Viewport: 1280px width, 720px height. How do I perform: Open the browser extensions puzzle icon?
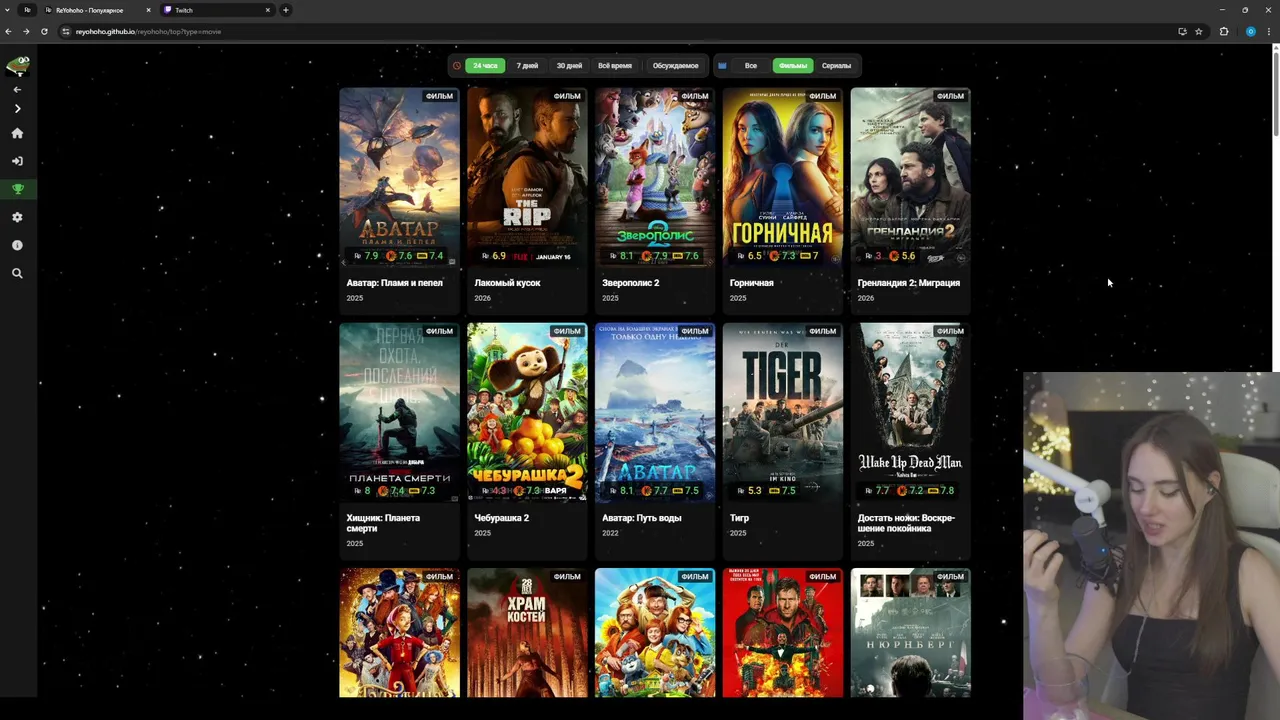pyautogui.click(x=1224, y=31)
